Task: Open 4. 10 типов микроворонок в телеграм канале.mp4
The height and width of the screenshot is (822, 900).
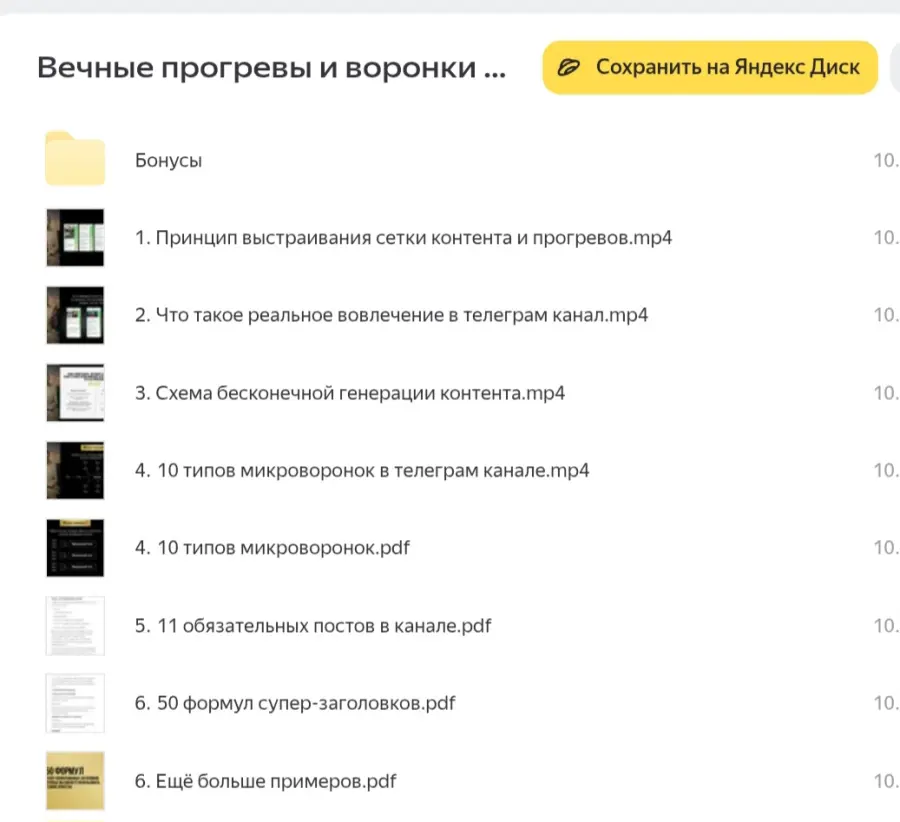Action: coord(362,470)
